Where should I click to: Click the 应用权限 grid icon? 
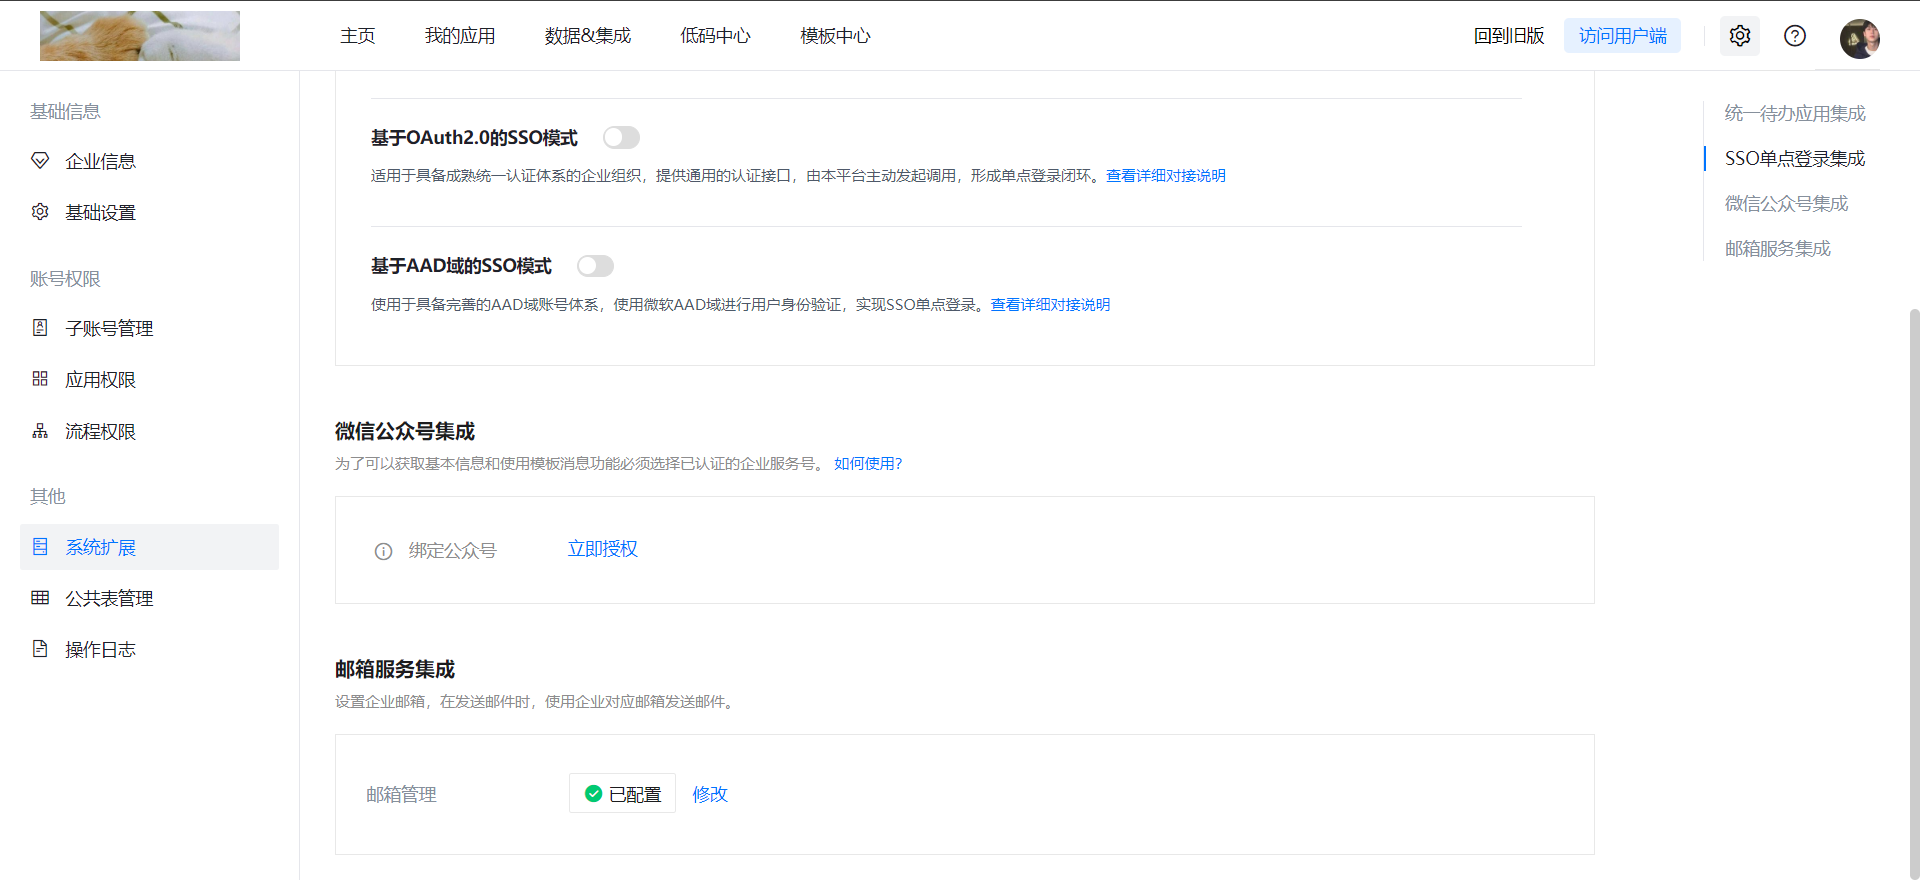tap(40, 379)
